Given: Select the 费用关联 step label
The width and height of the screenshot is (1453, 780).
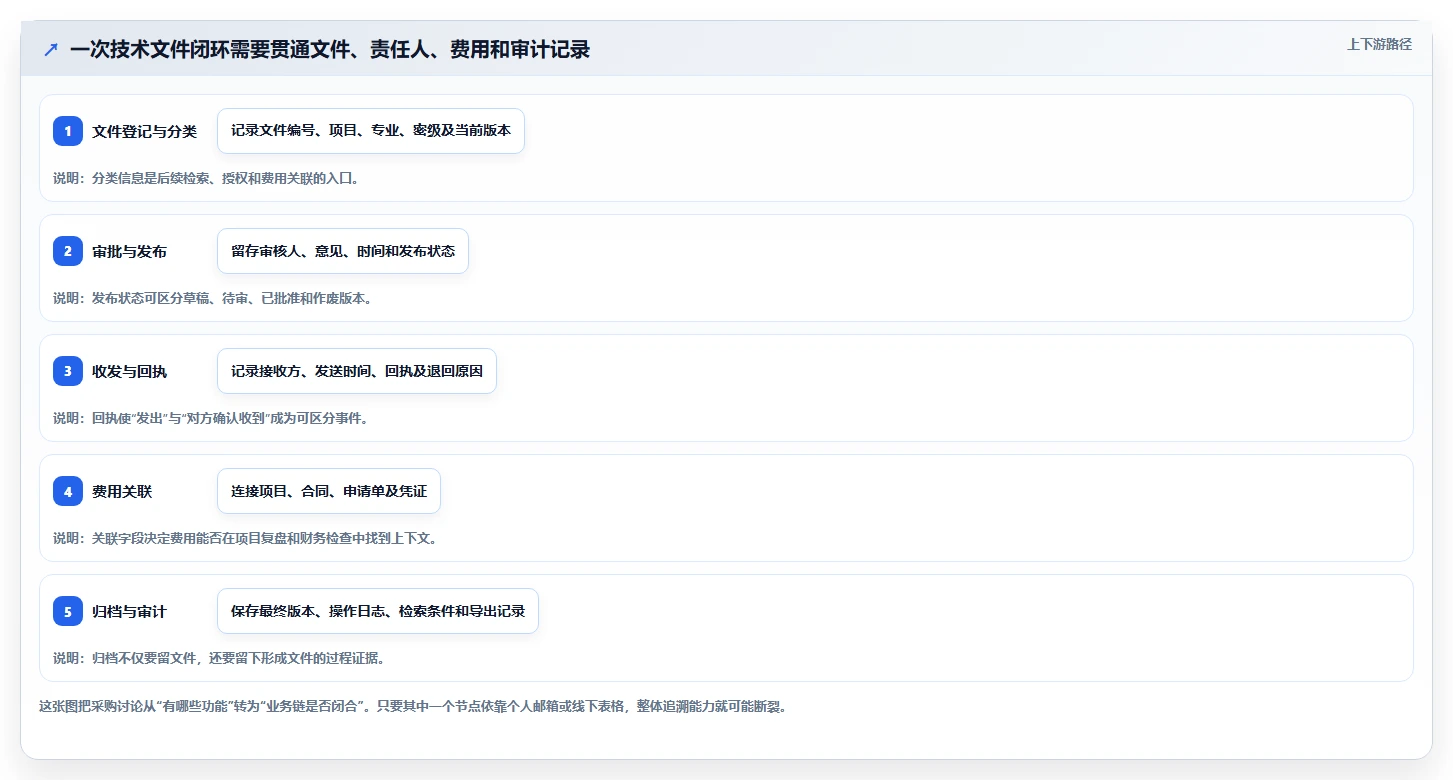Looking at the screenshot, I should [122, 491].
